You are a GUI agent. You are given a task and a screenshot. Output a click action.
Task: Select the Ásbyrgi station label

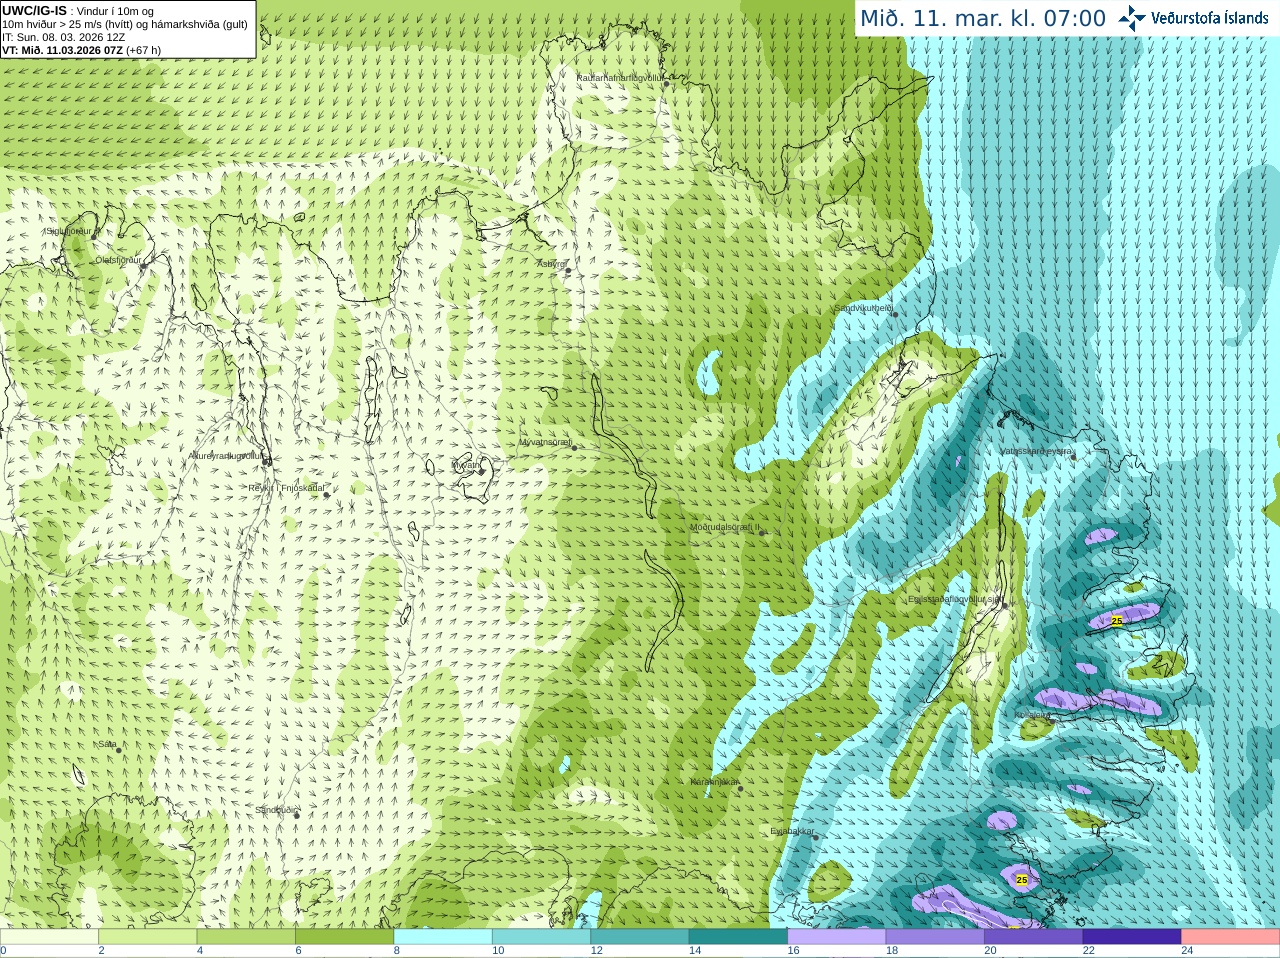click(551, 264)
